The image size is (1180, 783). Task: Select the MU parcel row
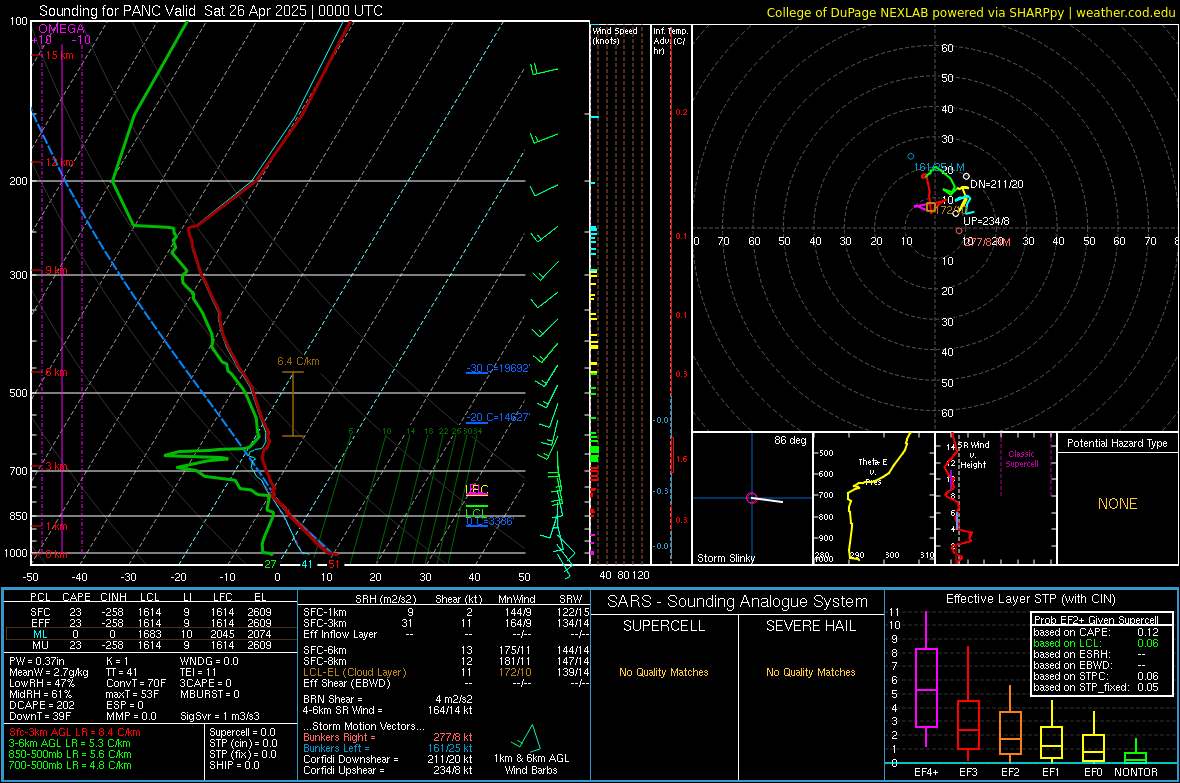(x=151, y=645)
